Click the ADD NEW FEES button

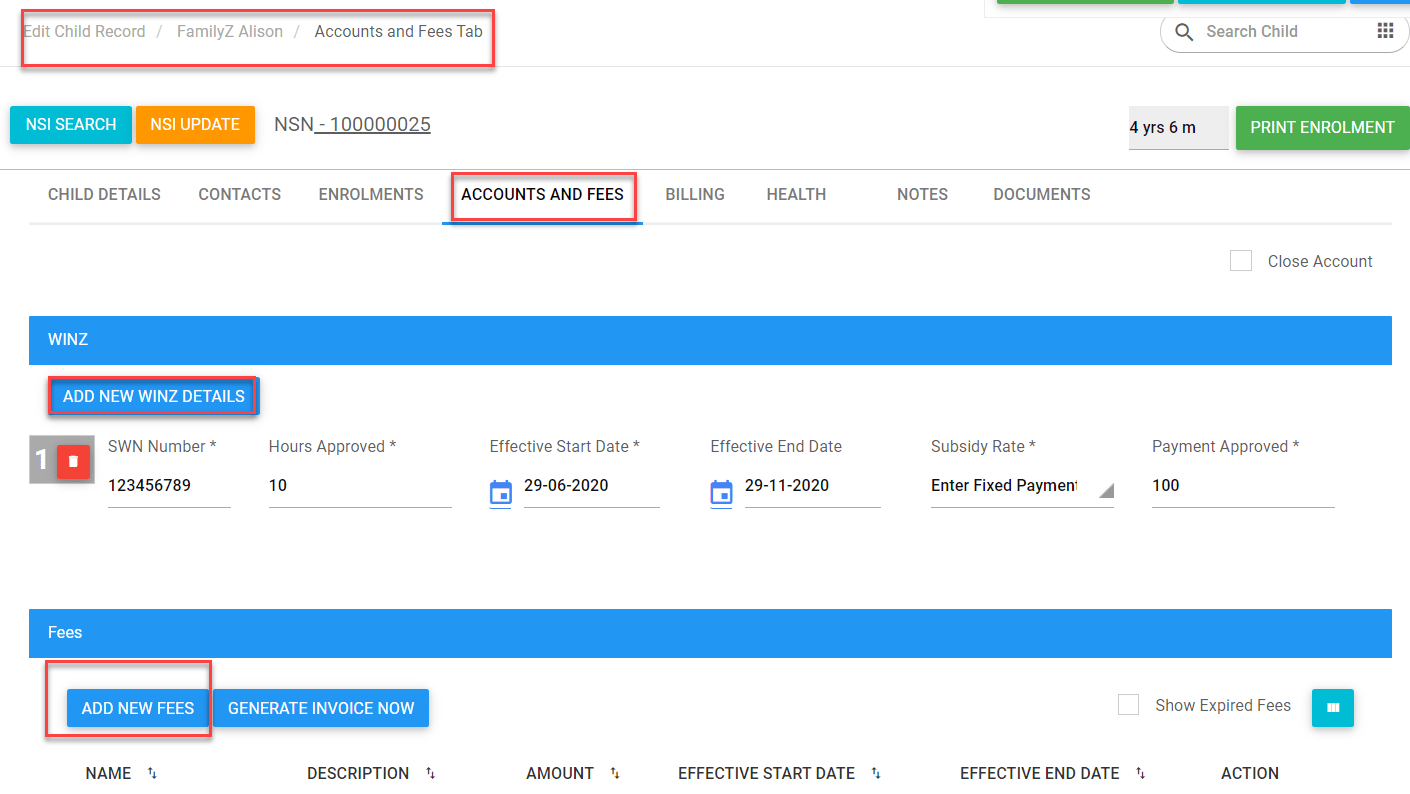click(x=137, y=708)
